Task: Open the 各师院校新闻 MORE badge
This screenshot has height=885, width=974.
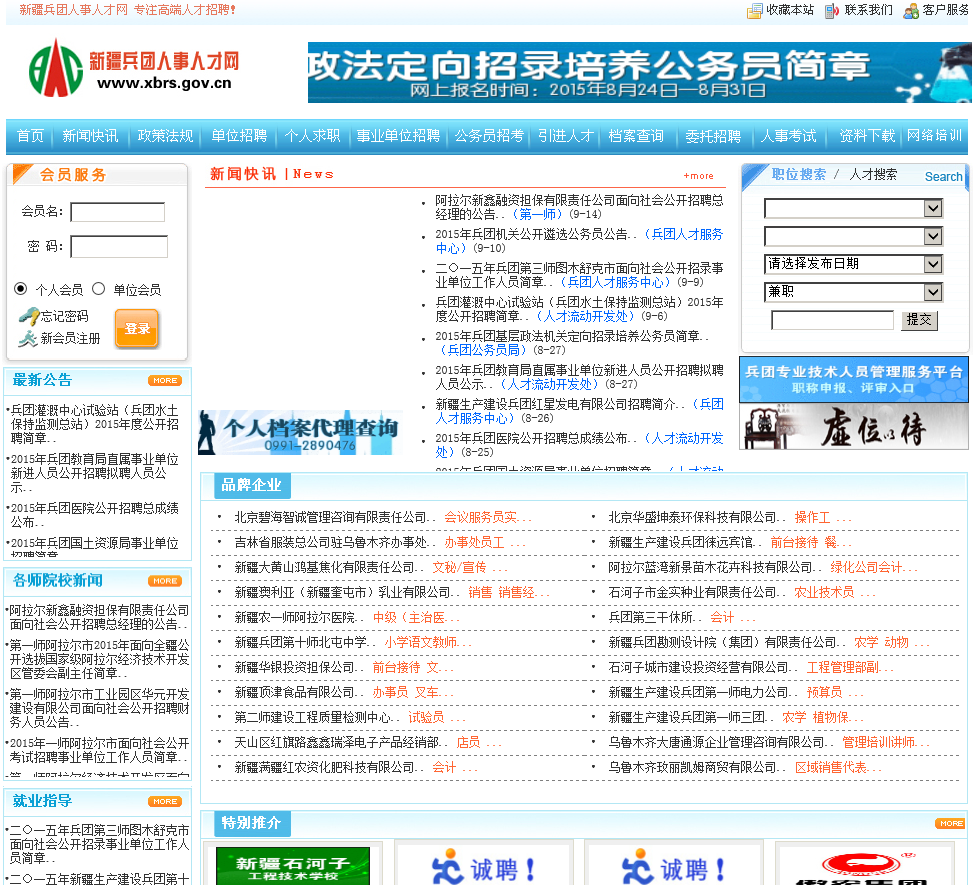Action: coord(165,581)
